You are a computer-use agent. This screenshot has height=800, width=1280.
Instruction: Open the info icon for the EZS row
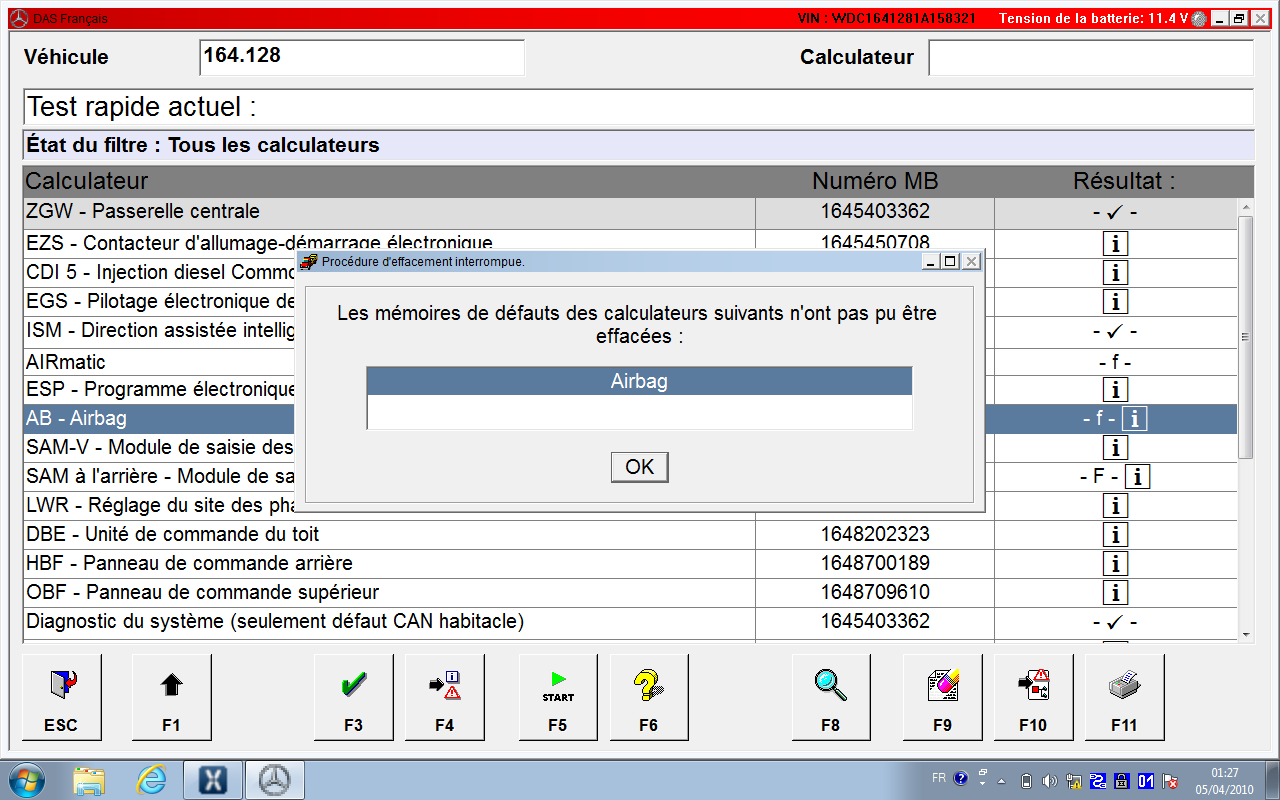point(1115,243)
